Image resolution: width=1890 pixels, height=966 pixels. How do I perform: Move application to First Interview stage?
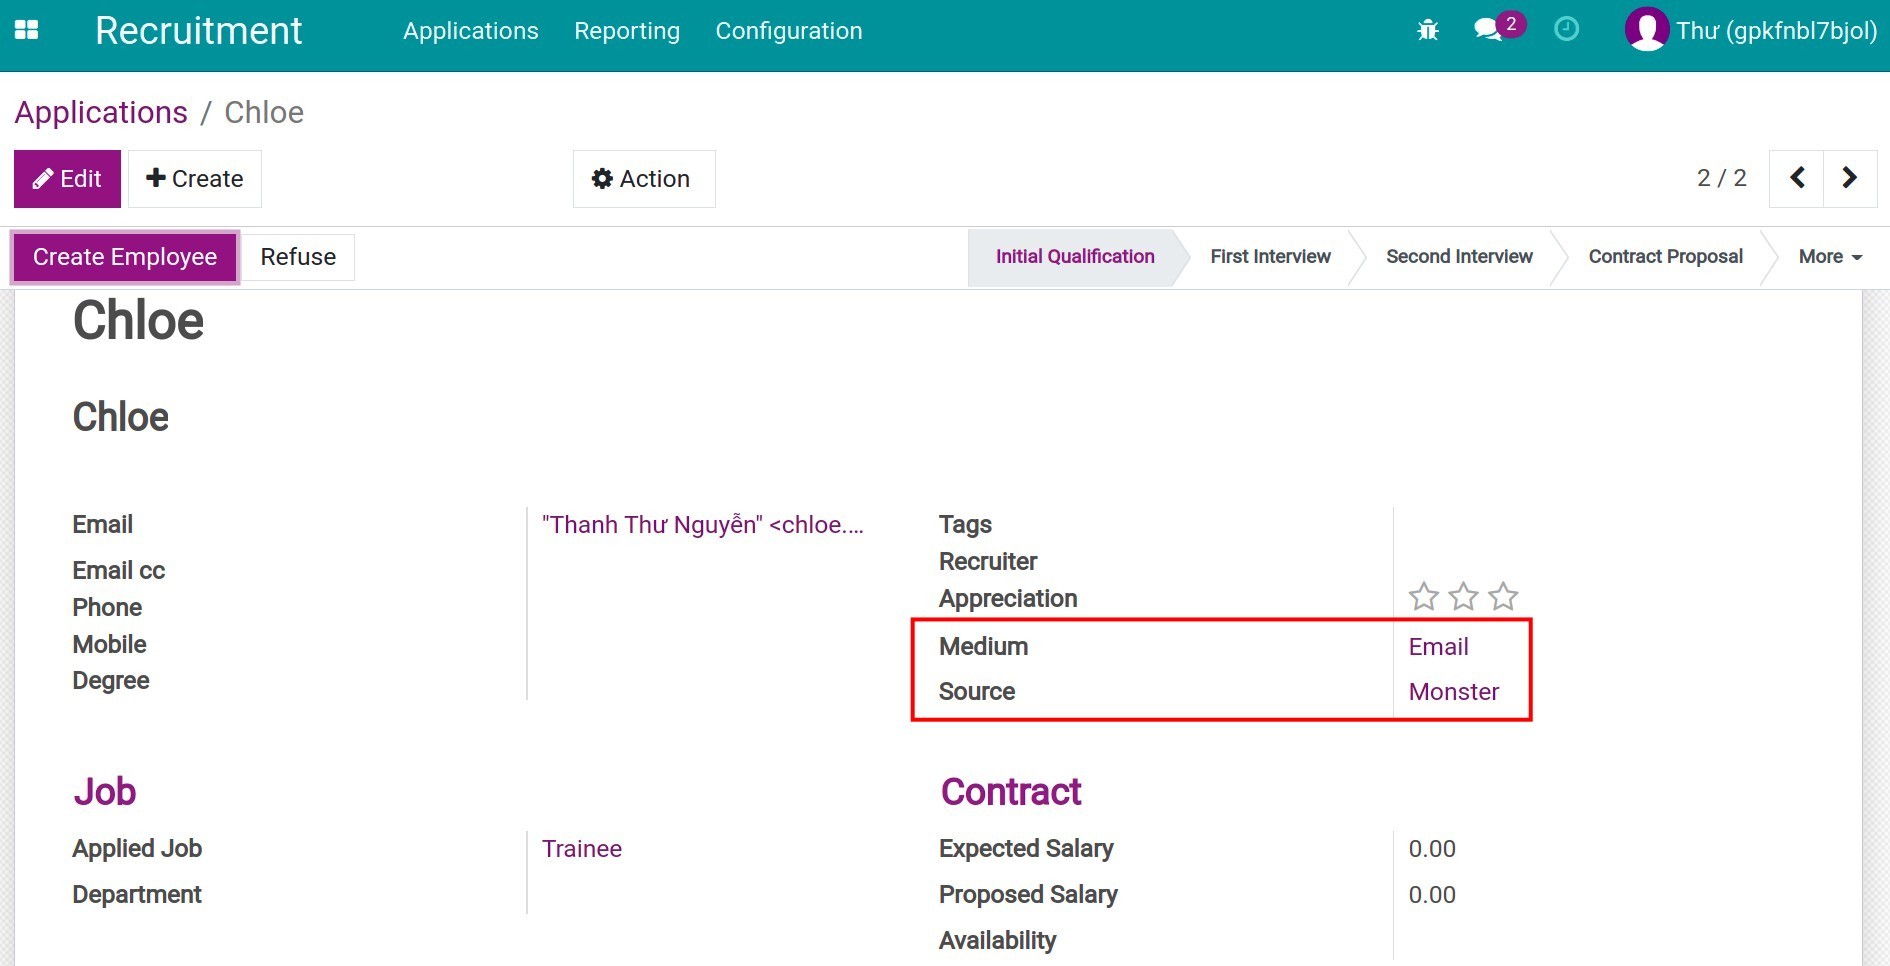1270,256
